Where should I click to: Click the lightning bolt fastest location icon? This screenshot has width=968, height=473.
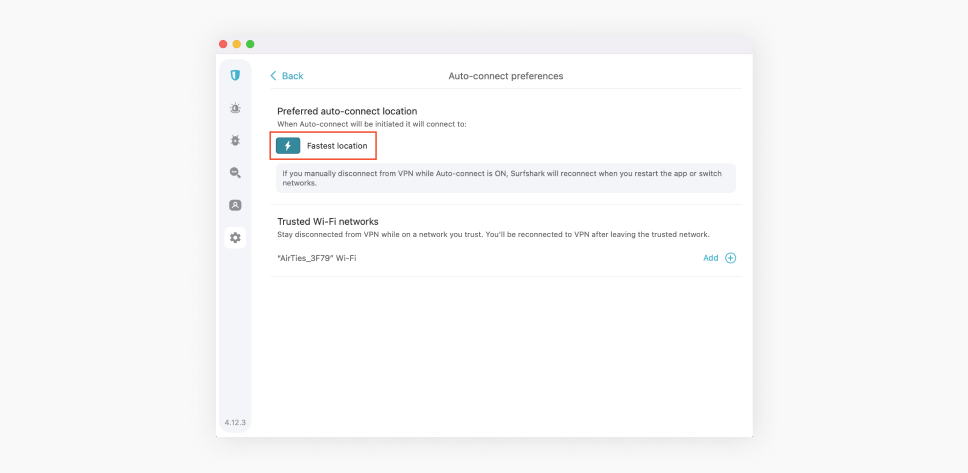coord(288,146)
